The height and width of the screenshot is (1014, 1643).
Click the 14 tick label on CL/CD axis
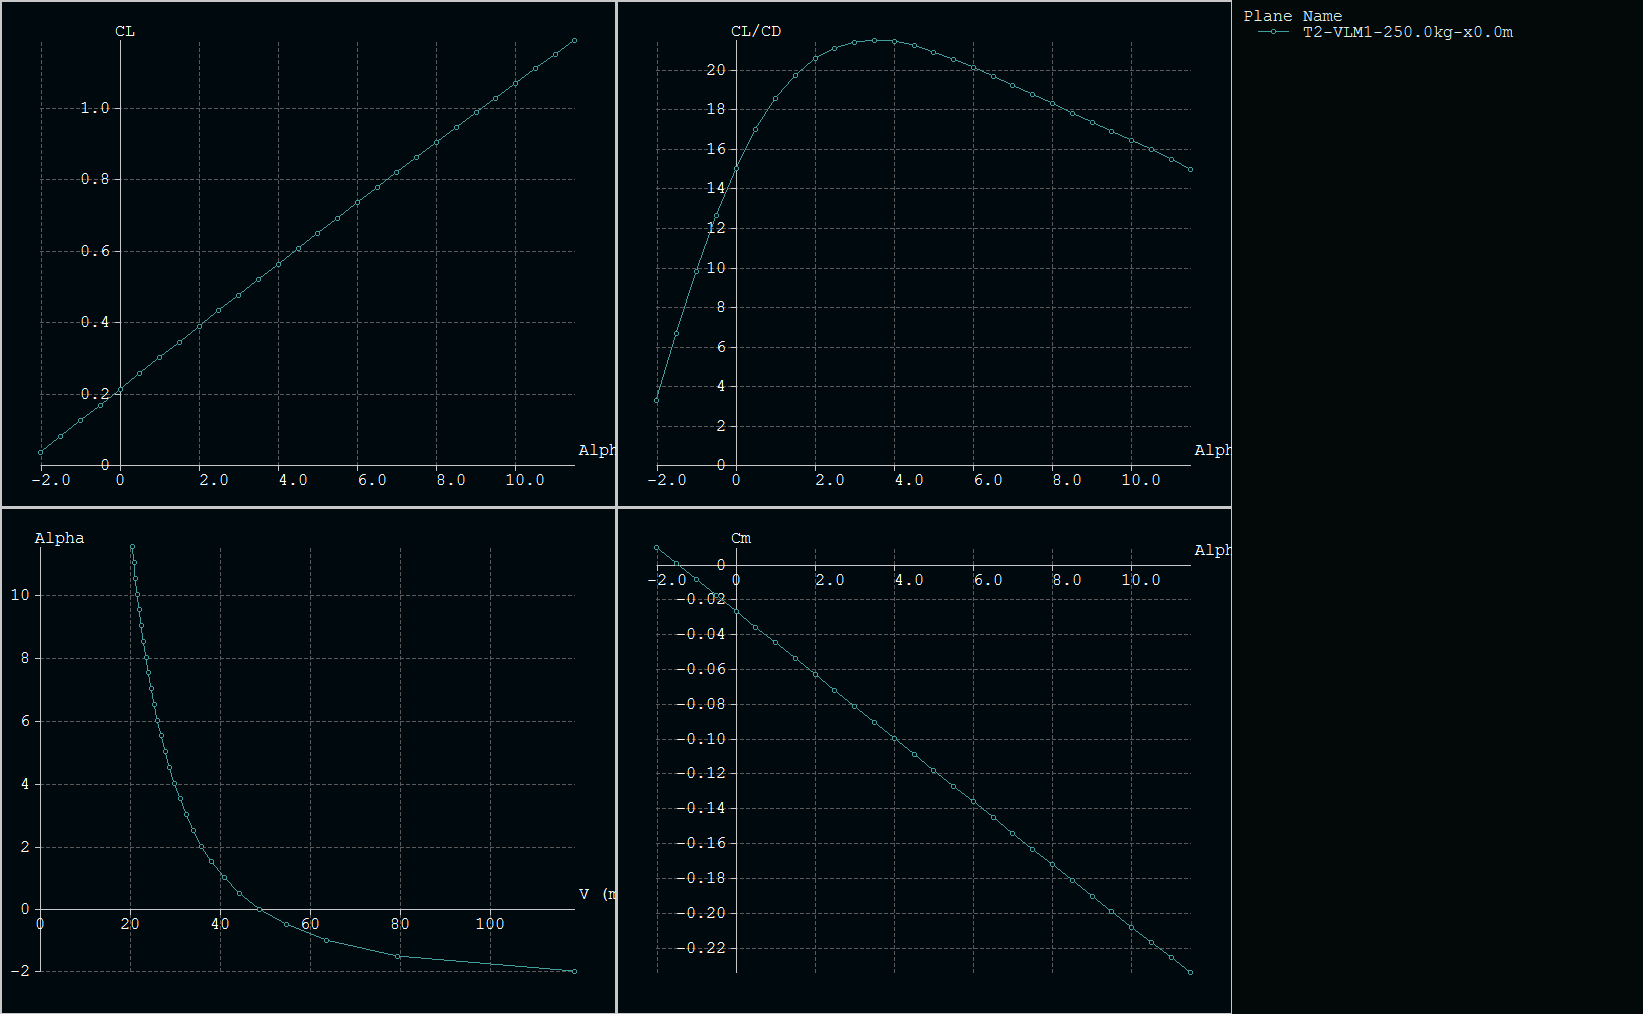(715, 188)
